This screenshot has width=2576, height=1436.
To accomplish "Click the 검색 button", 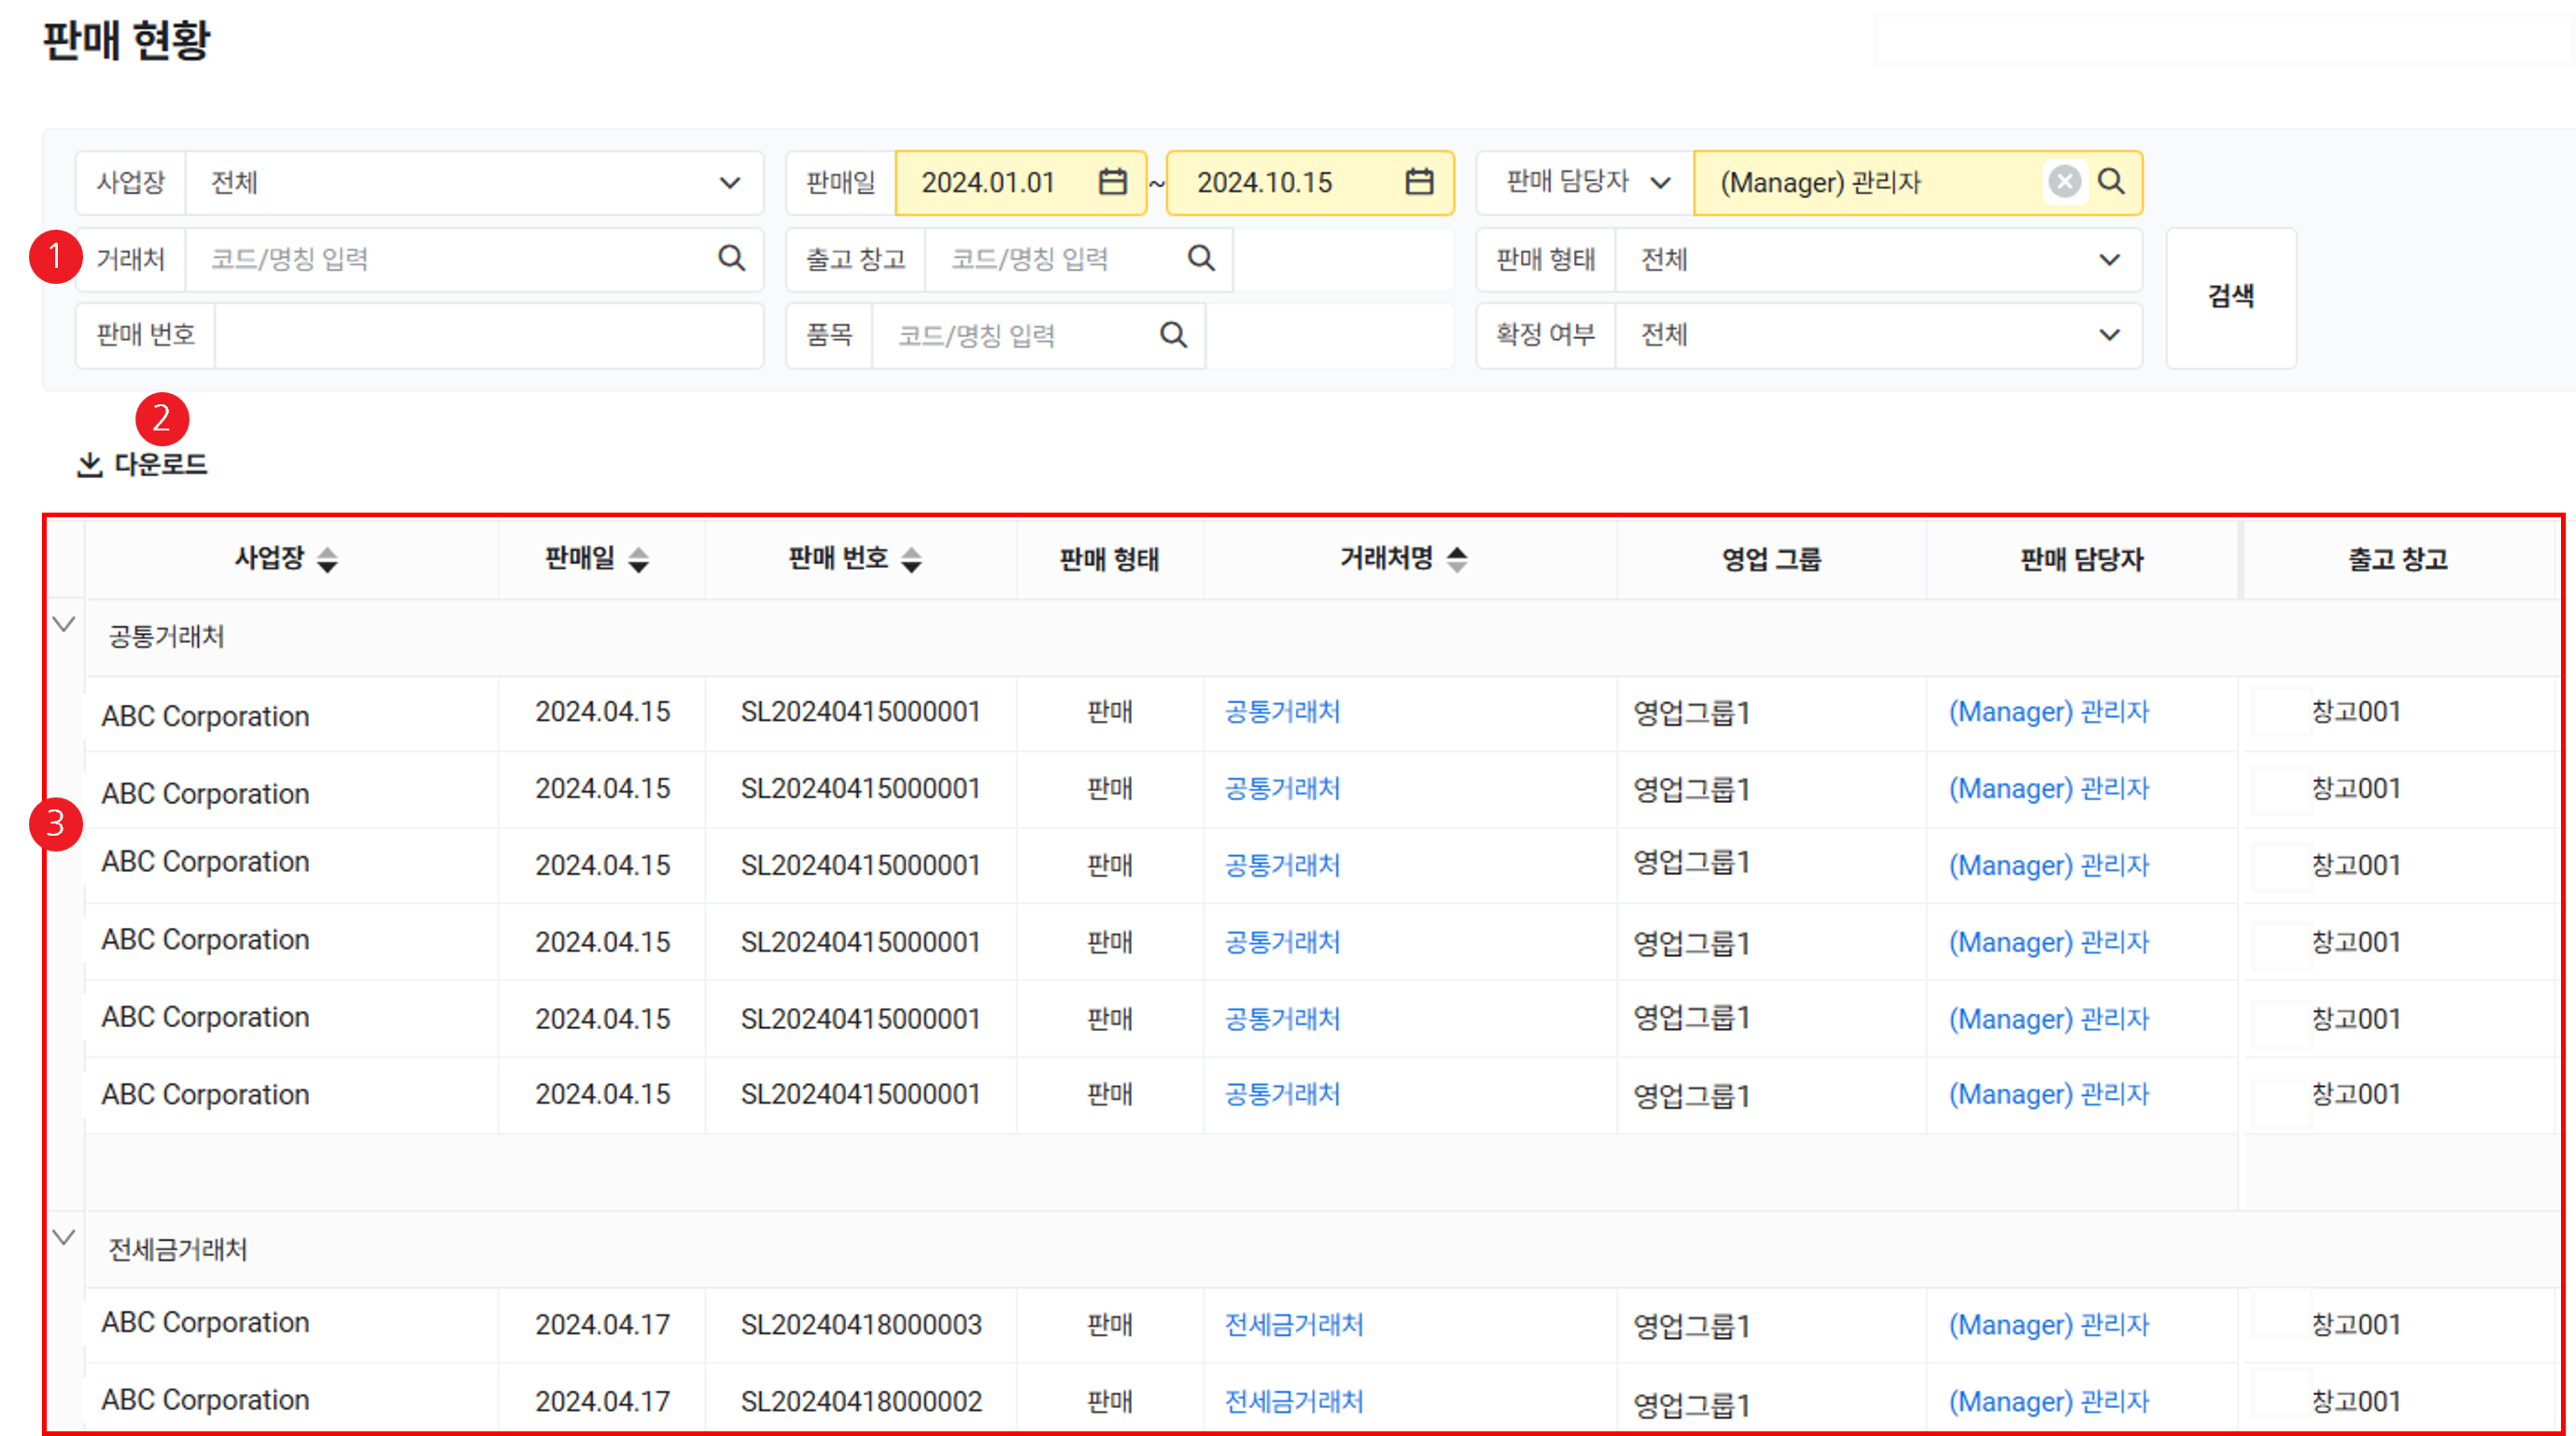I will coord(2230,297).
